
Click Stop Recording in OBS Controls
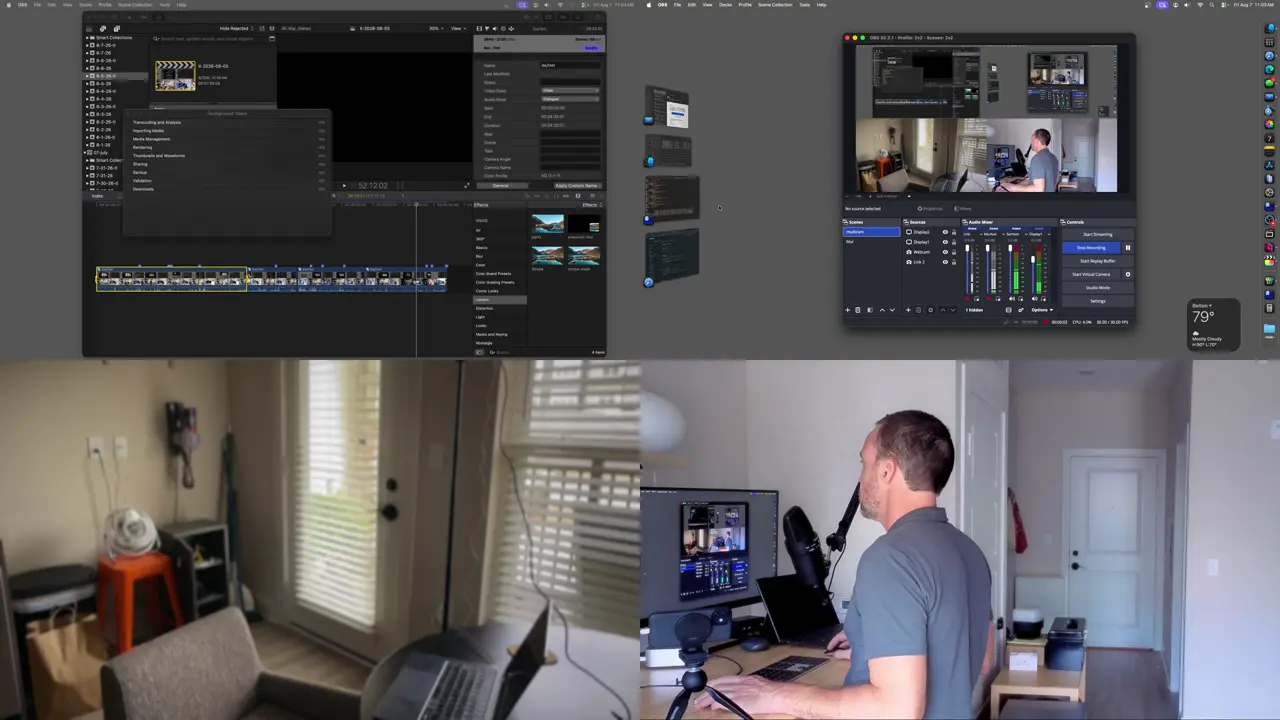tap(1091, 248)
